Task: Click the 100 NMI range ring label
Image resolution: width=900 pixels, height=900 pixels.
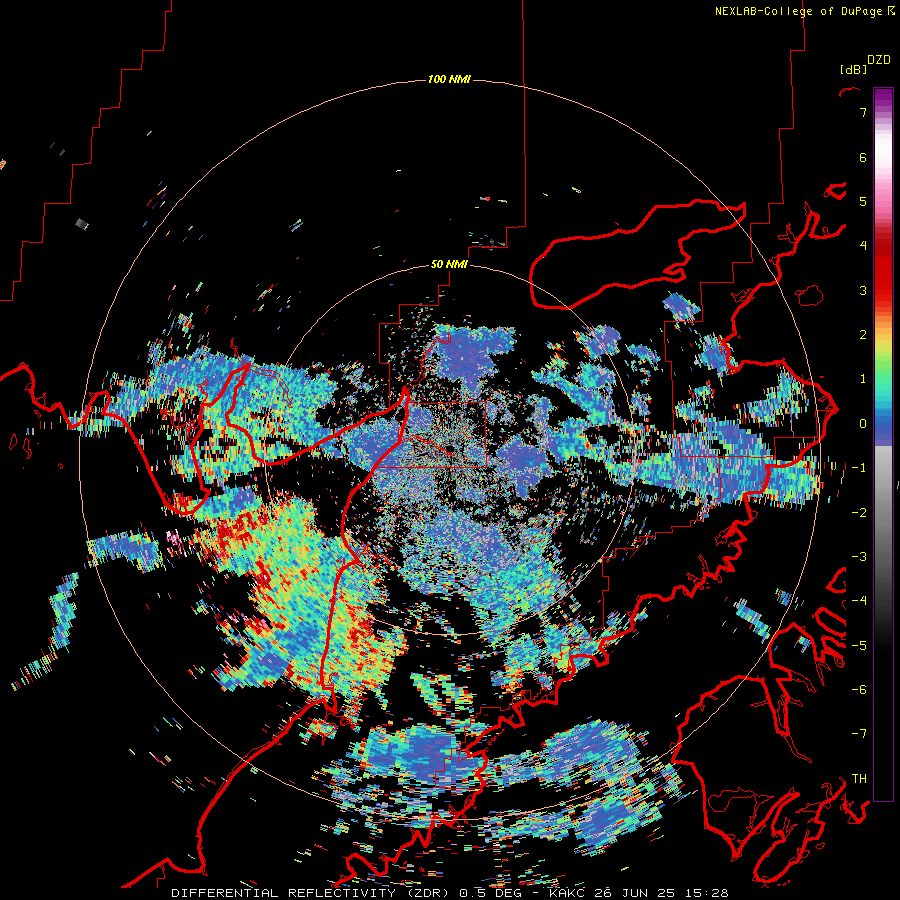Action: coord(449,79)
